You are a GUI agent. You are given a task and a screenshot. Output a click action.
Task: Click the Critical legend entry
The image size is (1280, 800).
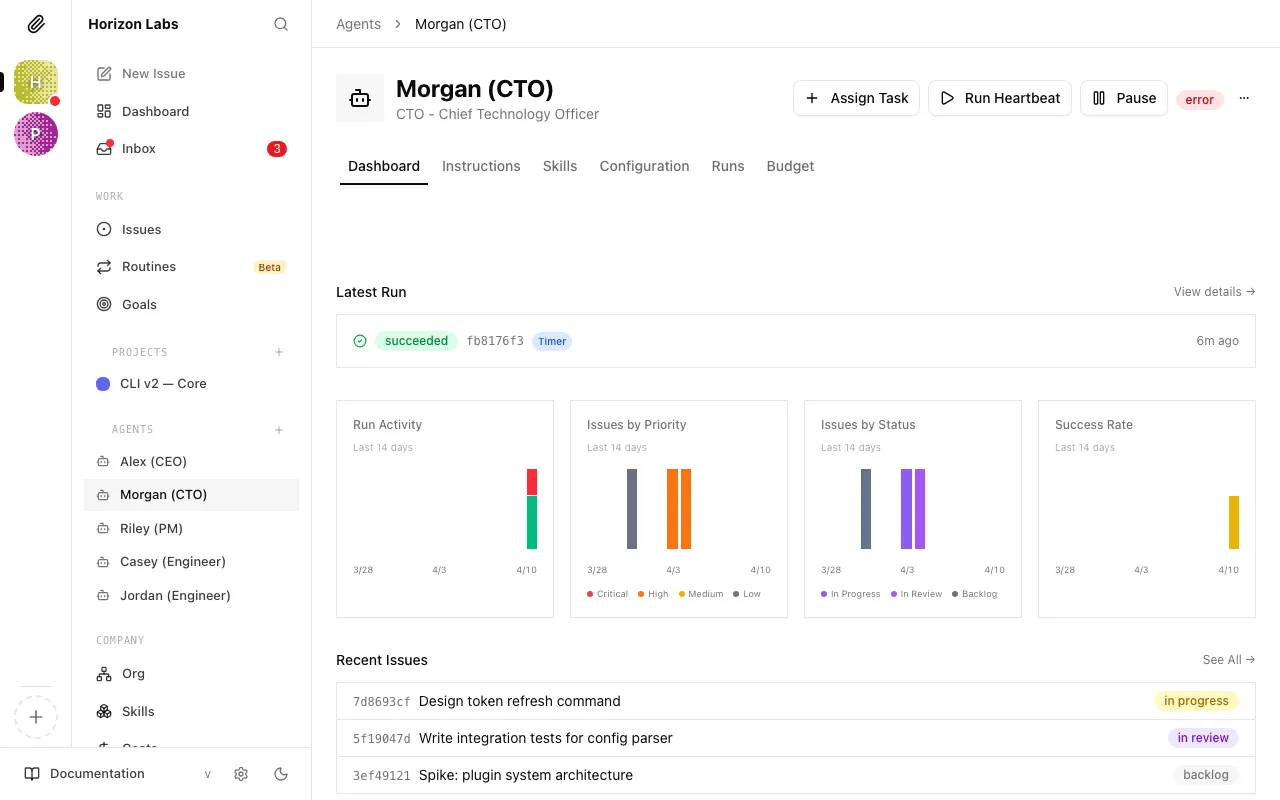(607, 594)
